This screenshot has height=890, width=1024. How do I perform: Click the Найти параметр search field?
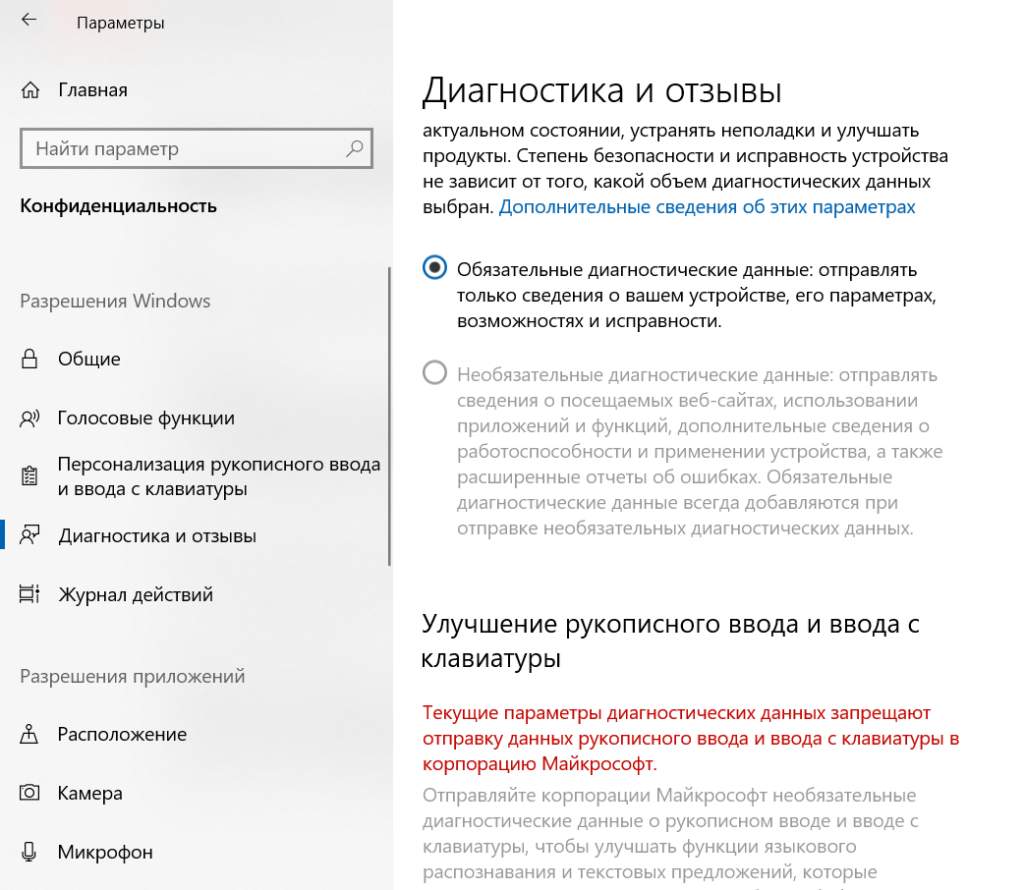point(196,149)
